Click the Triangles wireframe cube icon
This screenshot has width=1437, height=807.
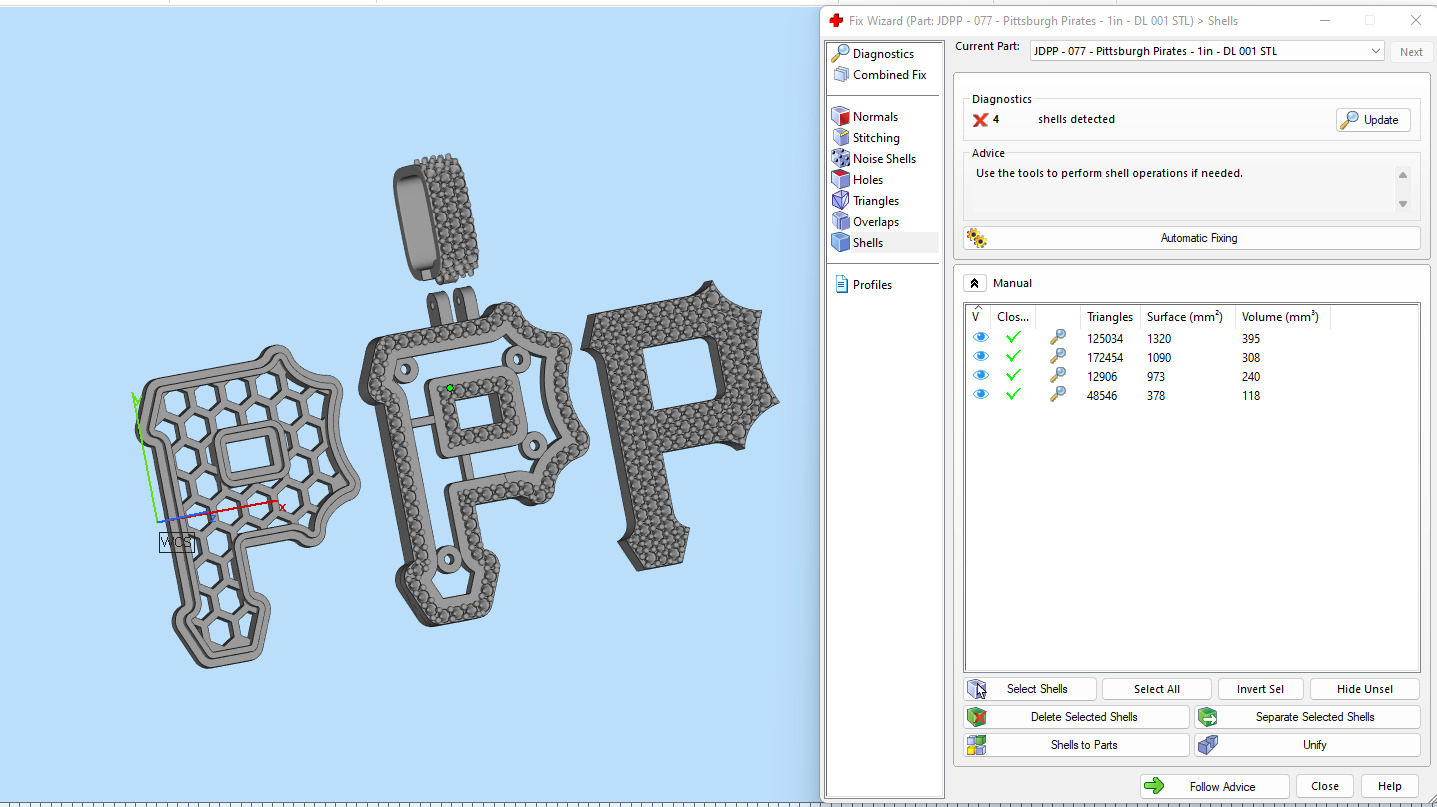840,201
